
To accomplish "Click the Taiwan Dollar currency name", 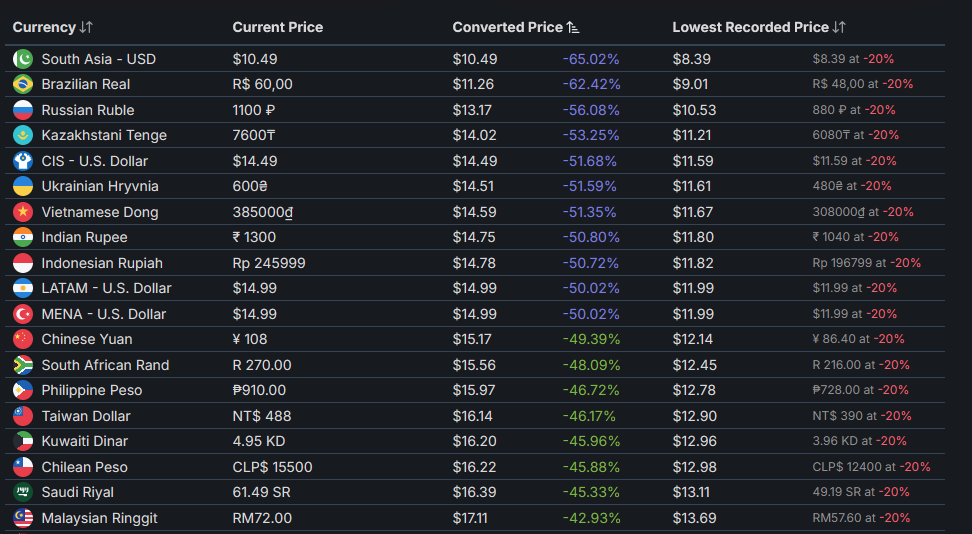I will click(x=86, y=416).
